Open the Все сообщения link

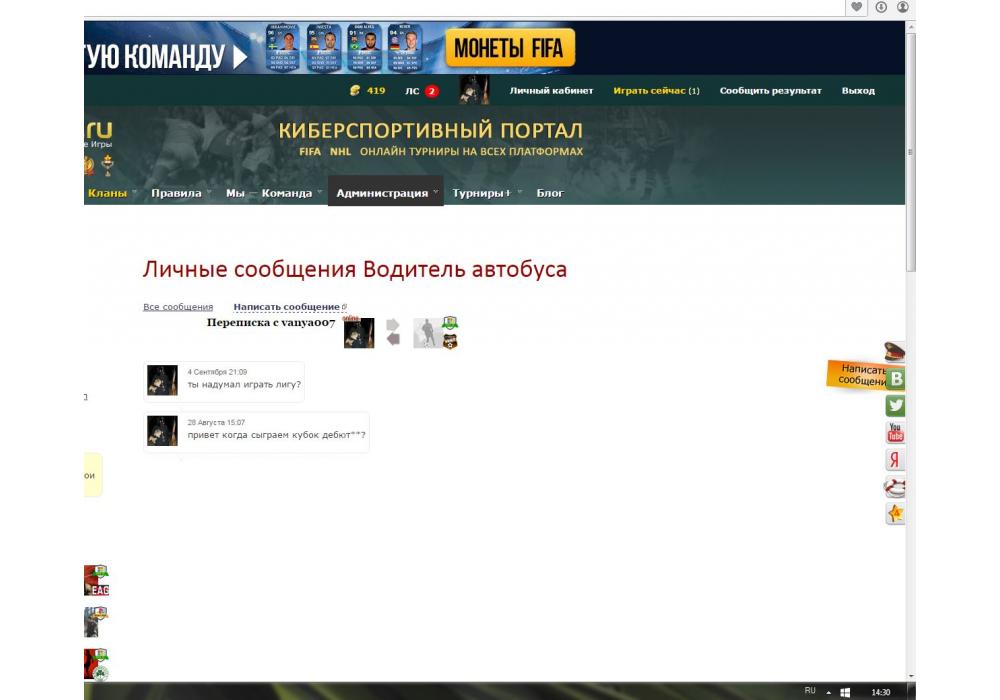(178, 307)
